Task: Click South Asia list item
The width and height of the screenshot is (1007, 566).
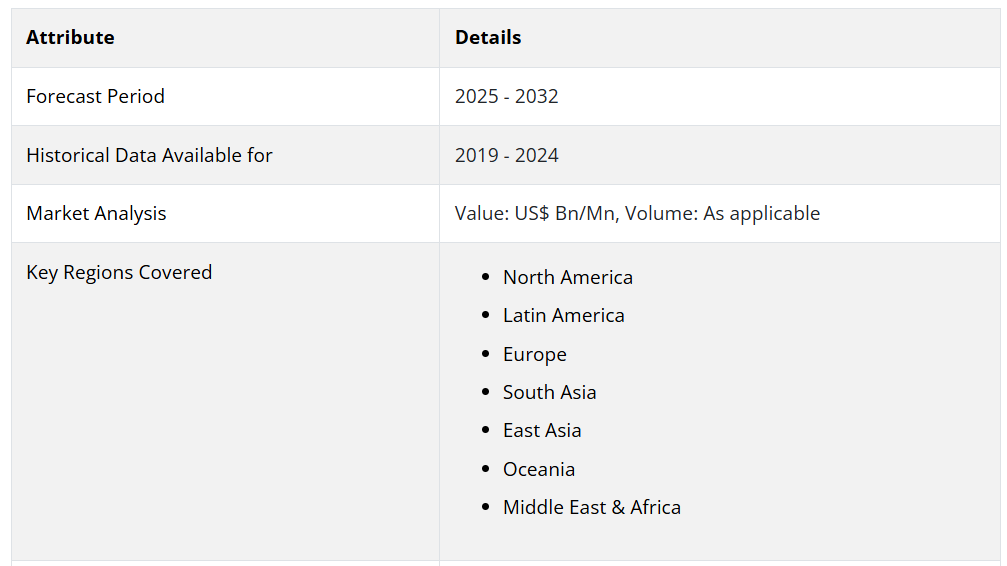Action: [549, 393]
